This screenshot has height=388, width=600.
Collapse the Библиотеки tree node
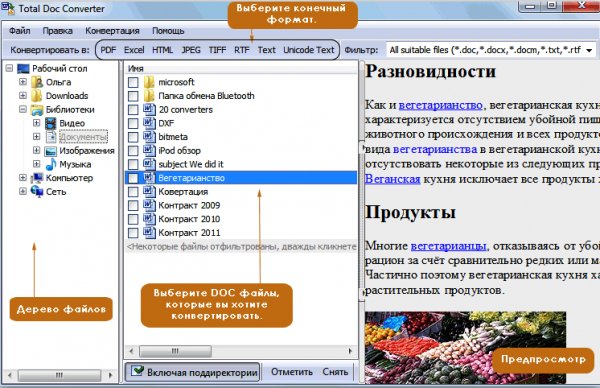[23, 109]
